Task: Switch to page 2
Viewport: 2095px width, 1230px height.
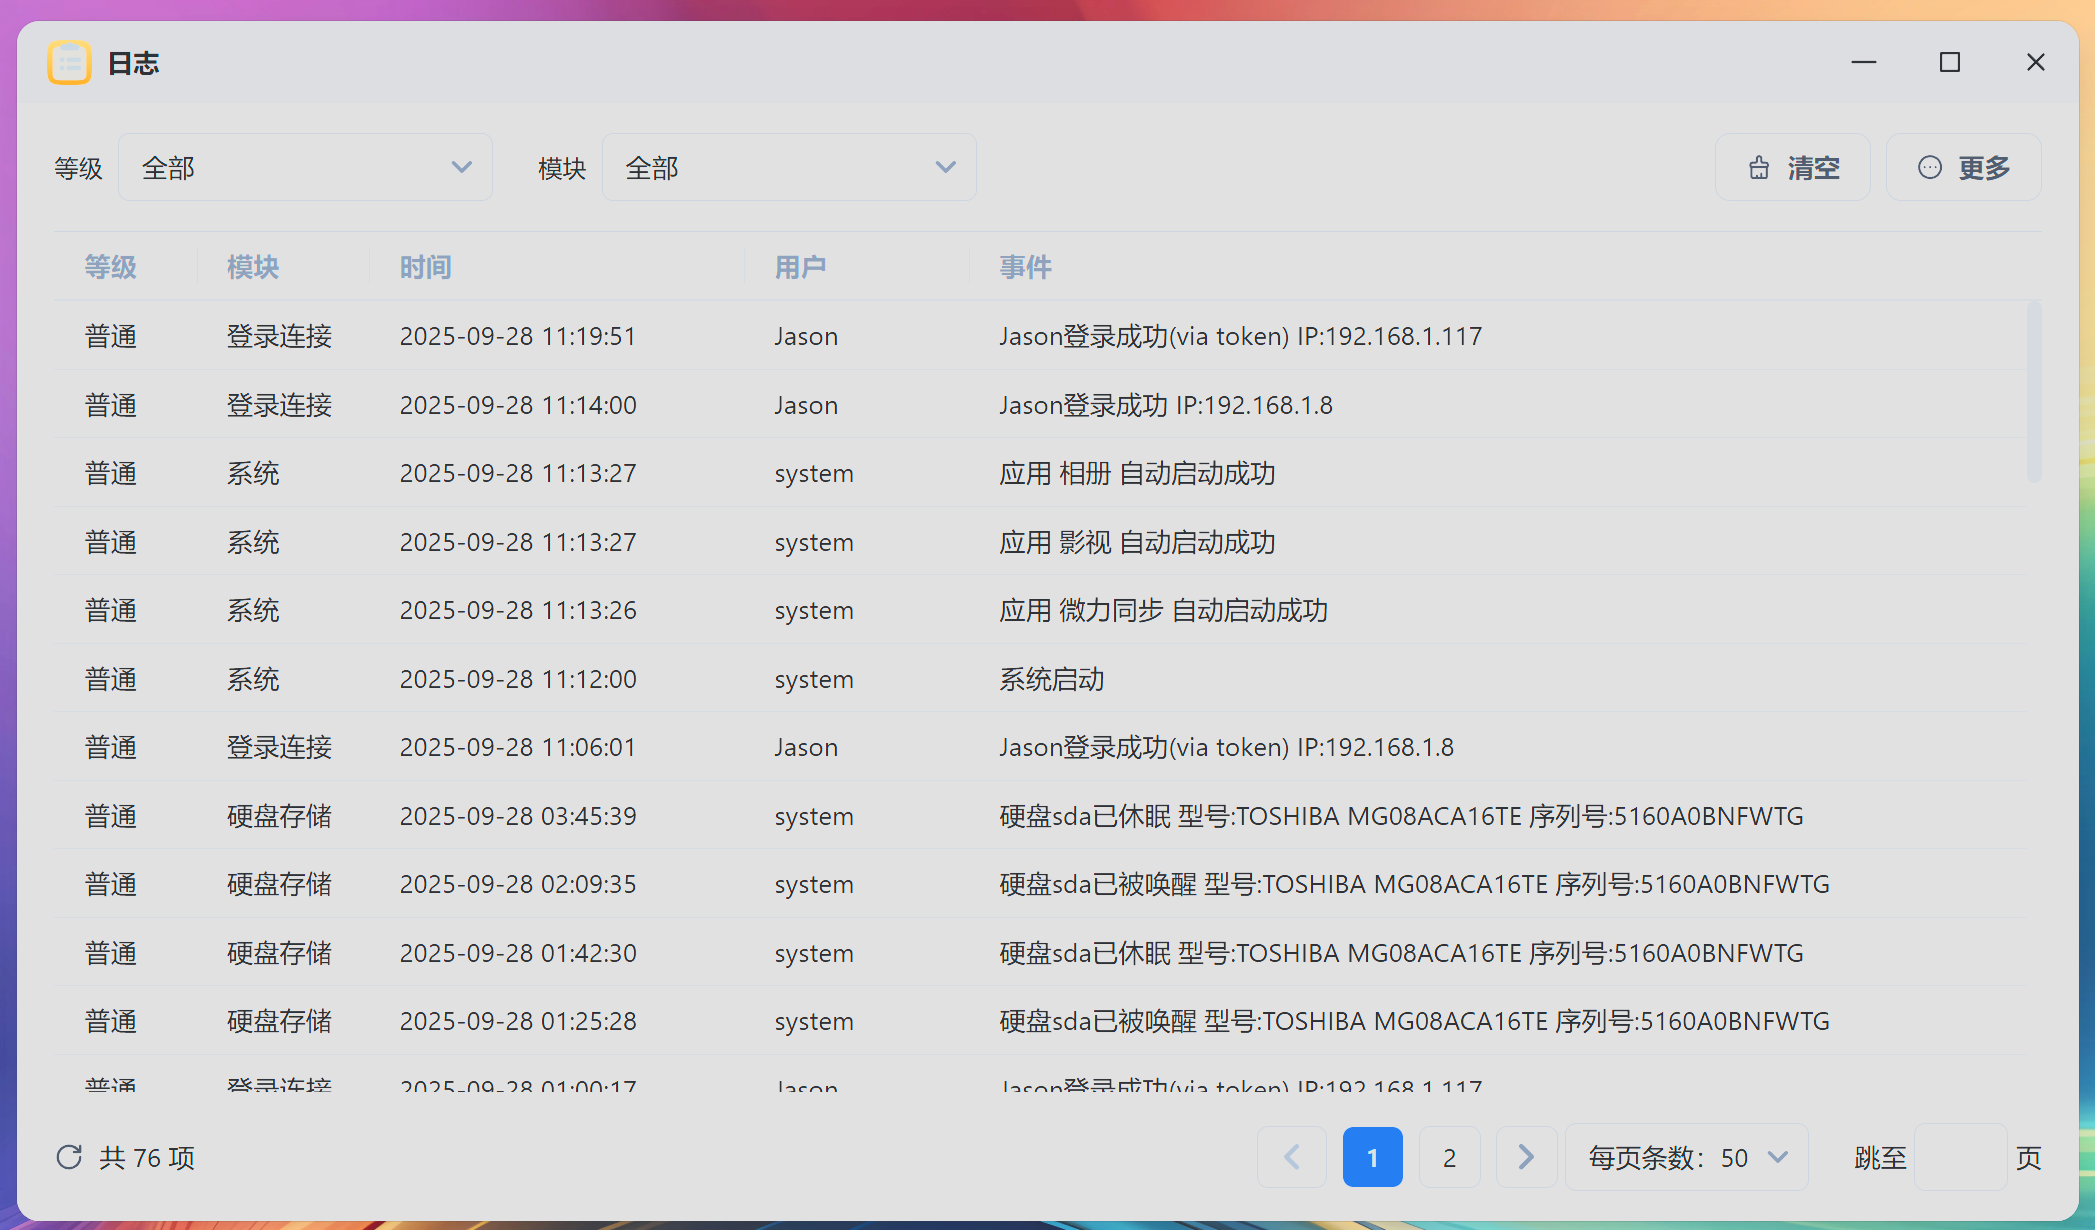Action: 1449,1157
